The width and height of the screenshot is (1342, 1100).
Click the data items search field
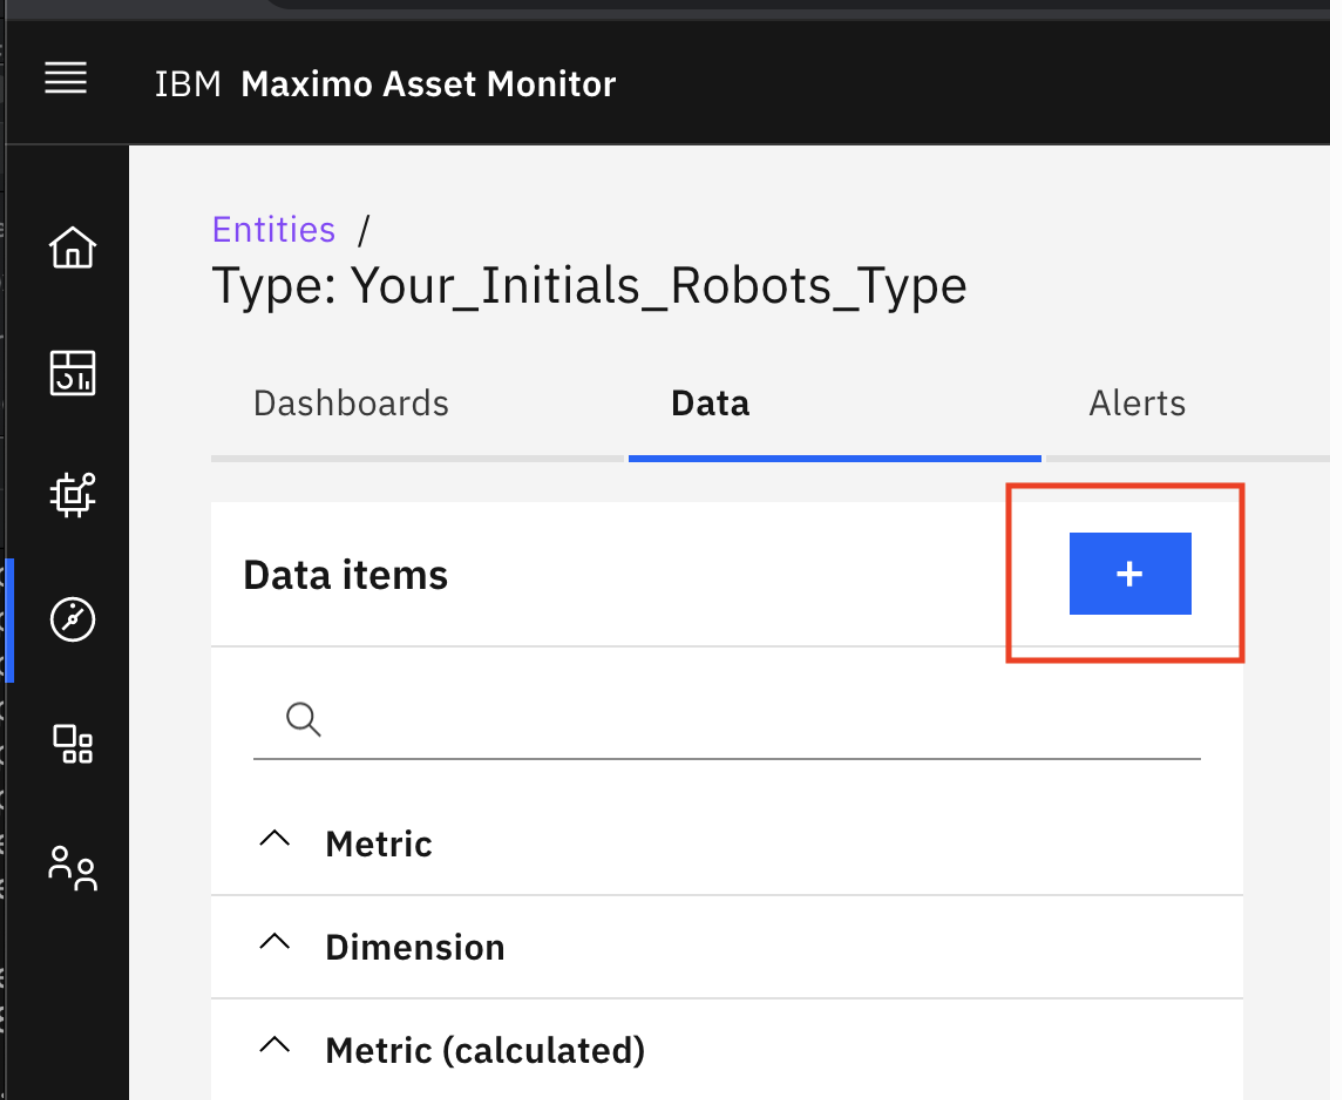tap(727, 720)
